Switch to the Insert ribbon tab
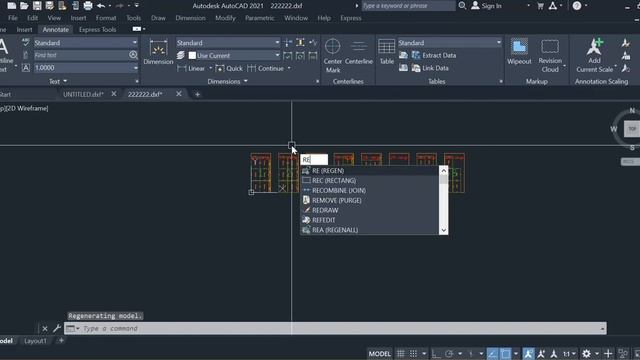 24,29
